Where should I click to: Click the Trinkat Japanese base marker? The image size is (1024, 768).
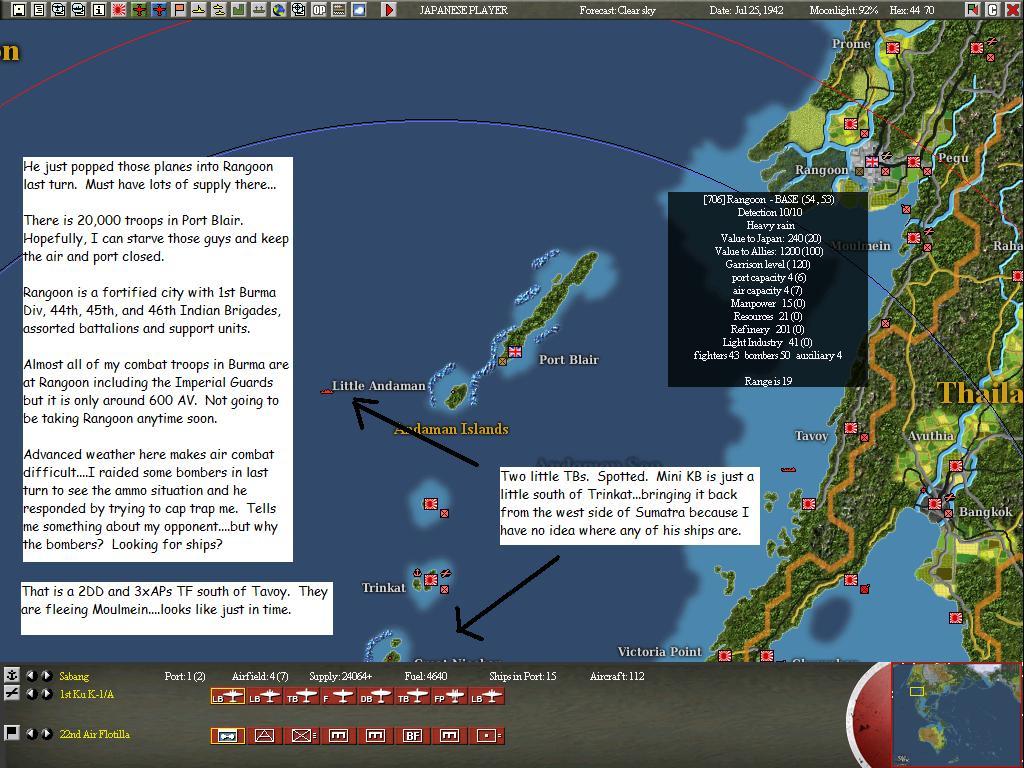click(430, 579)
